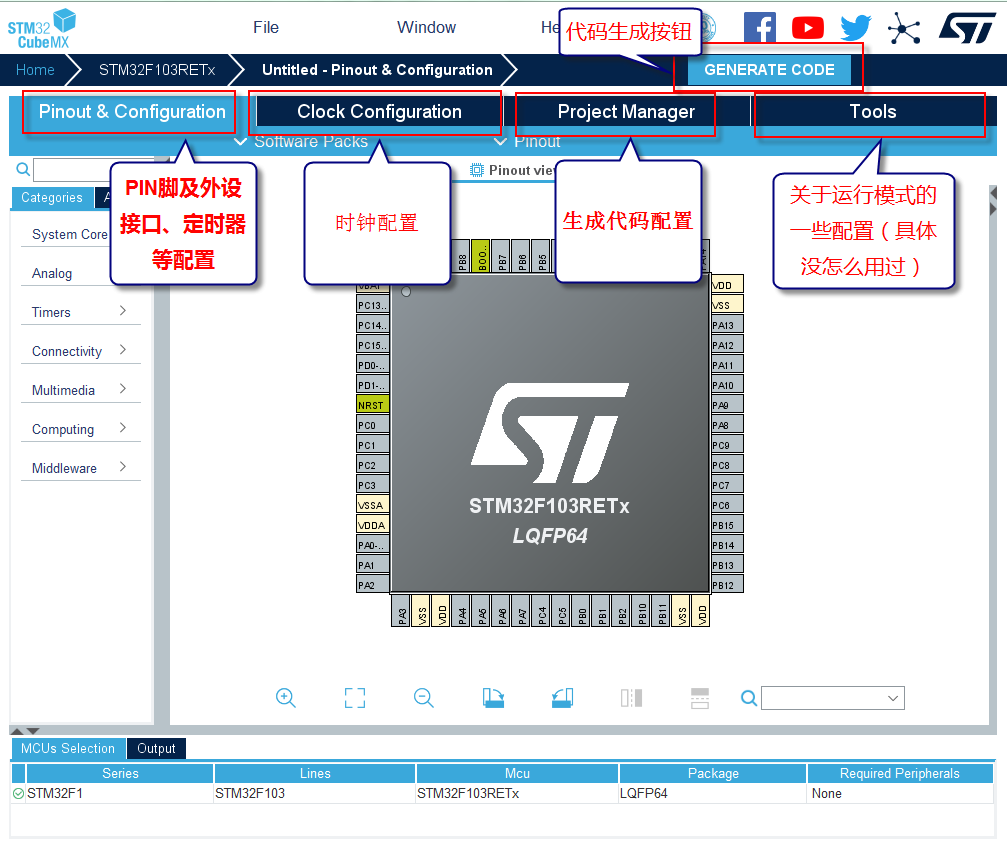Select pin PA10 on the chip

(x=728, y=385)
